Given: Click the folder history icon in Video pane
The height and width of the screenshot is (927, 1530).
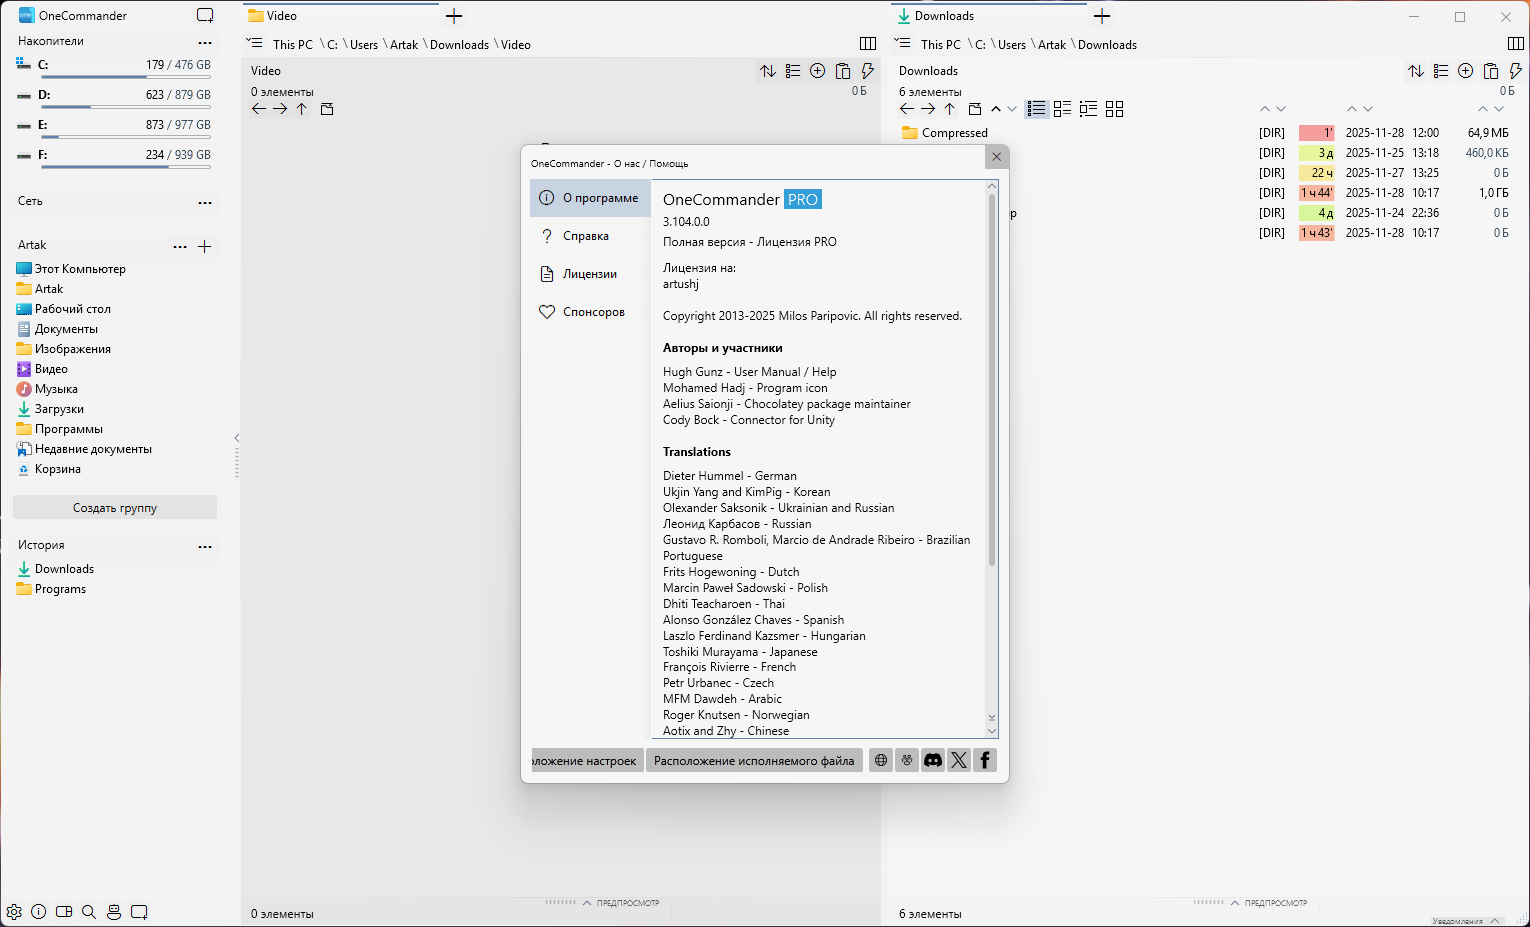Looking at the screenshot, I should point(327,109).
